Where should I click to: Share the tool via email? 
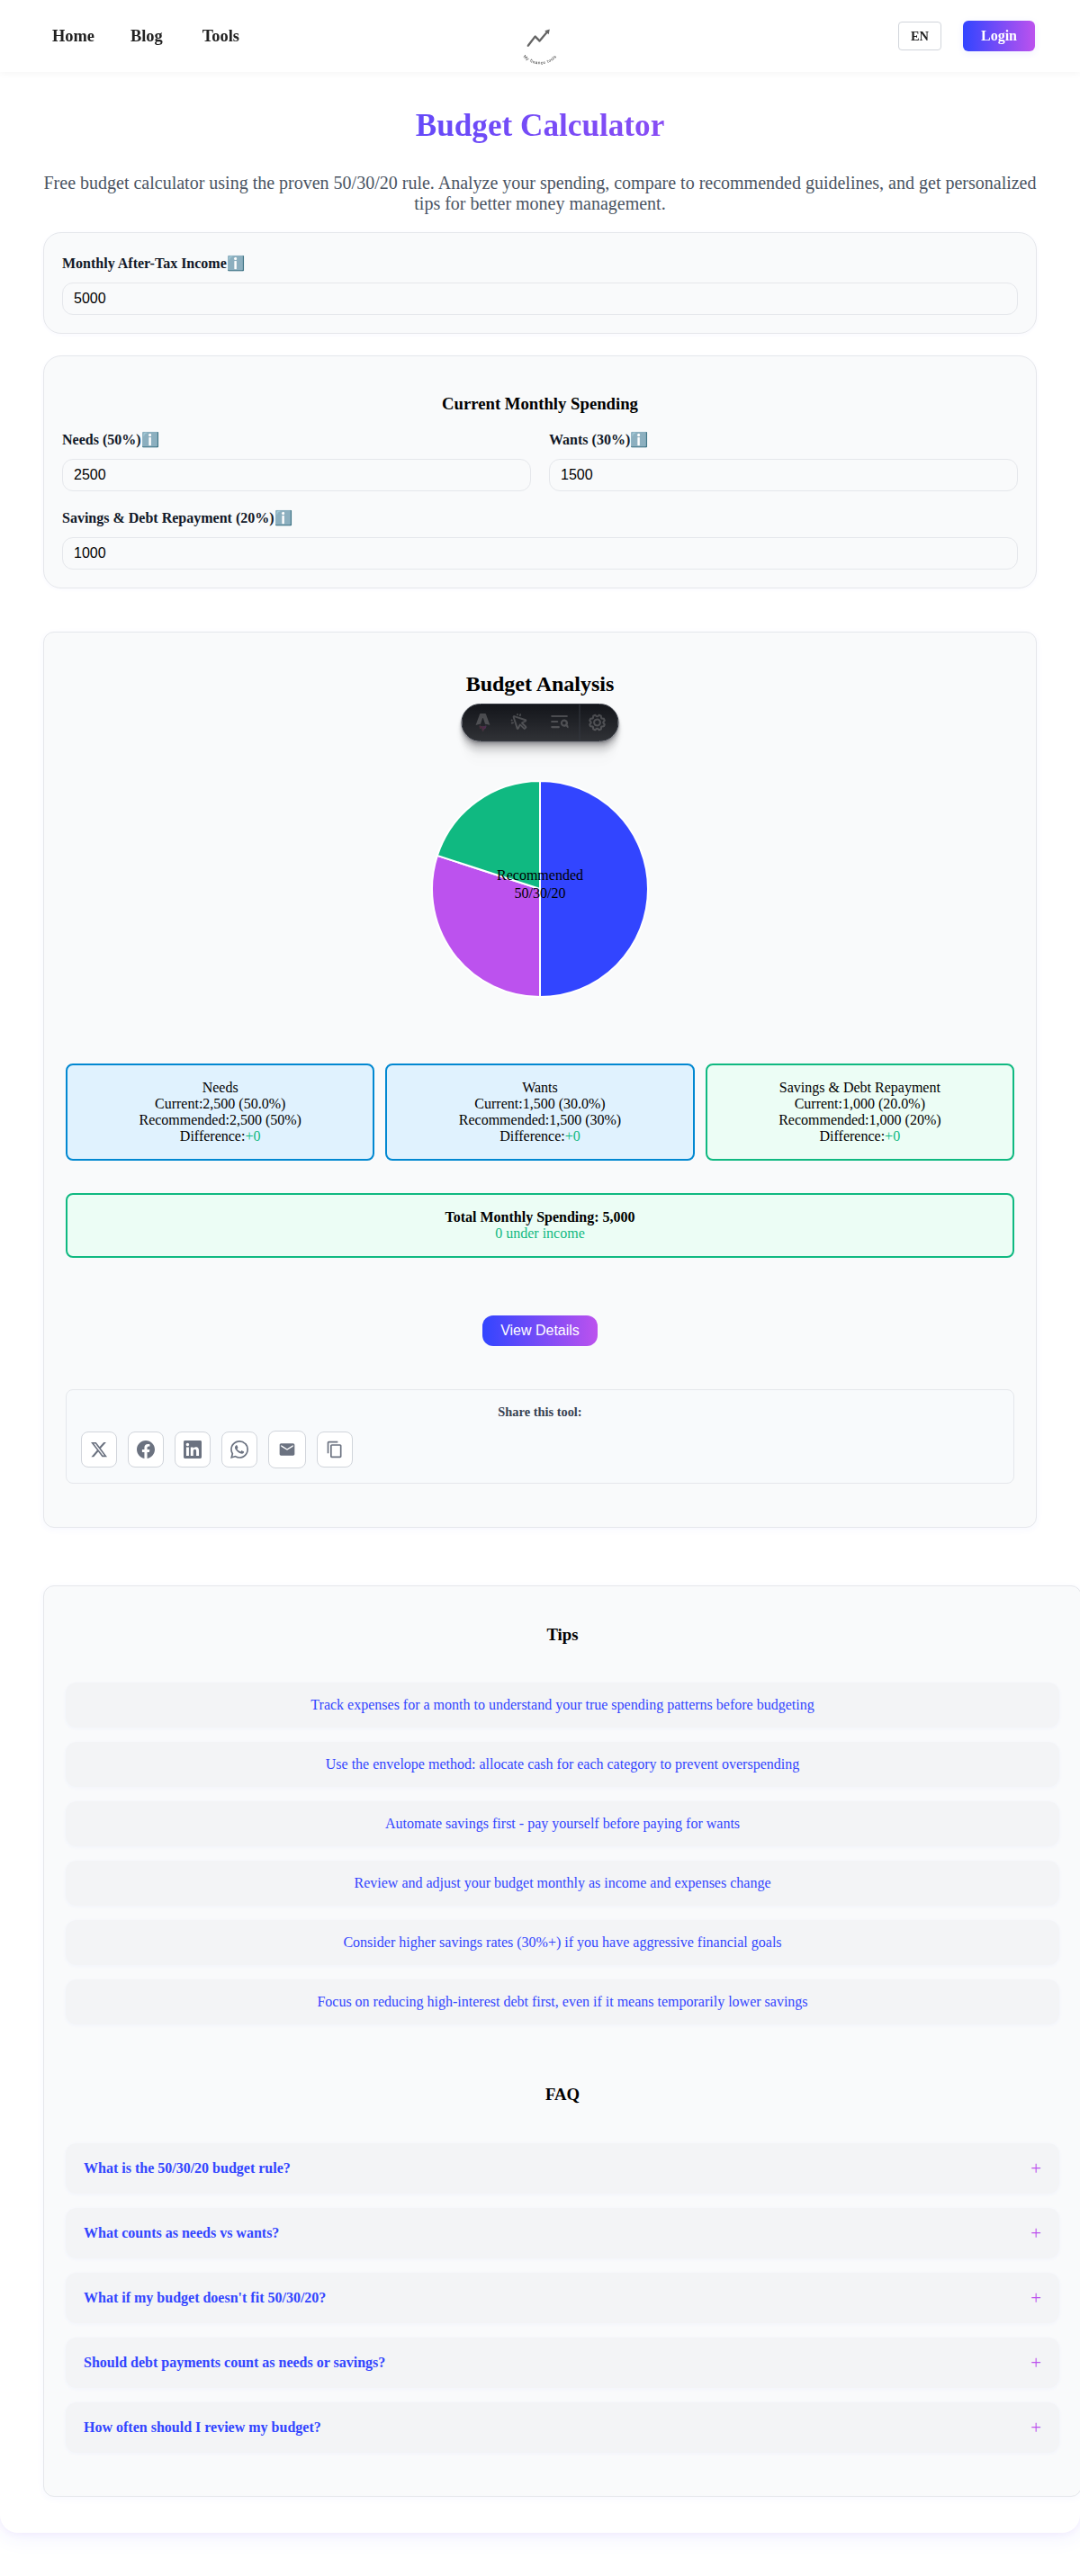point(287,1449)
